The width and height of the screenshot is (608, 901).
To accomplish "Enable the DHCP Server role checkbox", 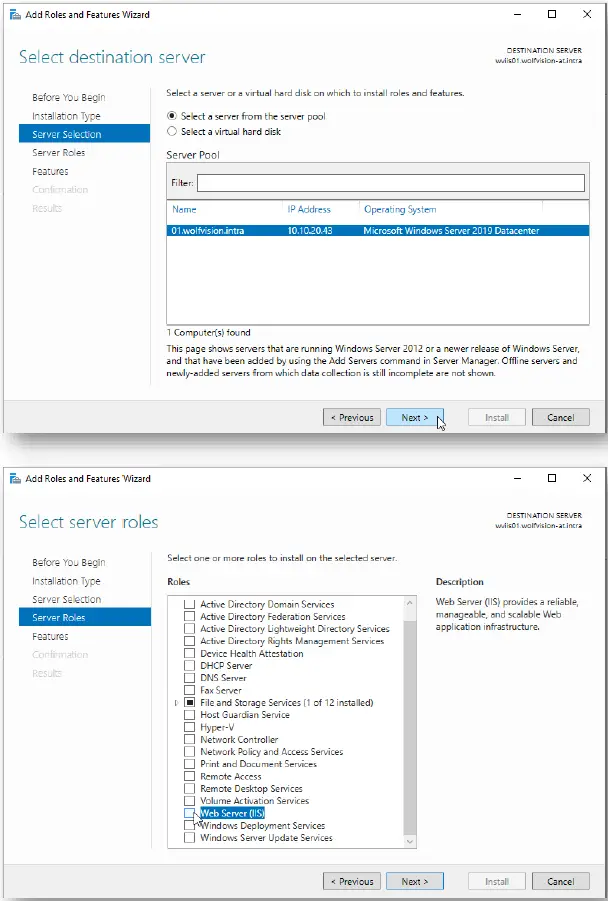I will [190, 666].
